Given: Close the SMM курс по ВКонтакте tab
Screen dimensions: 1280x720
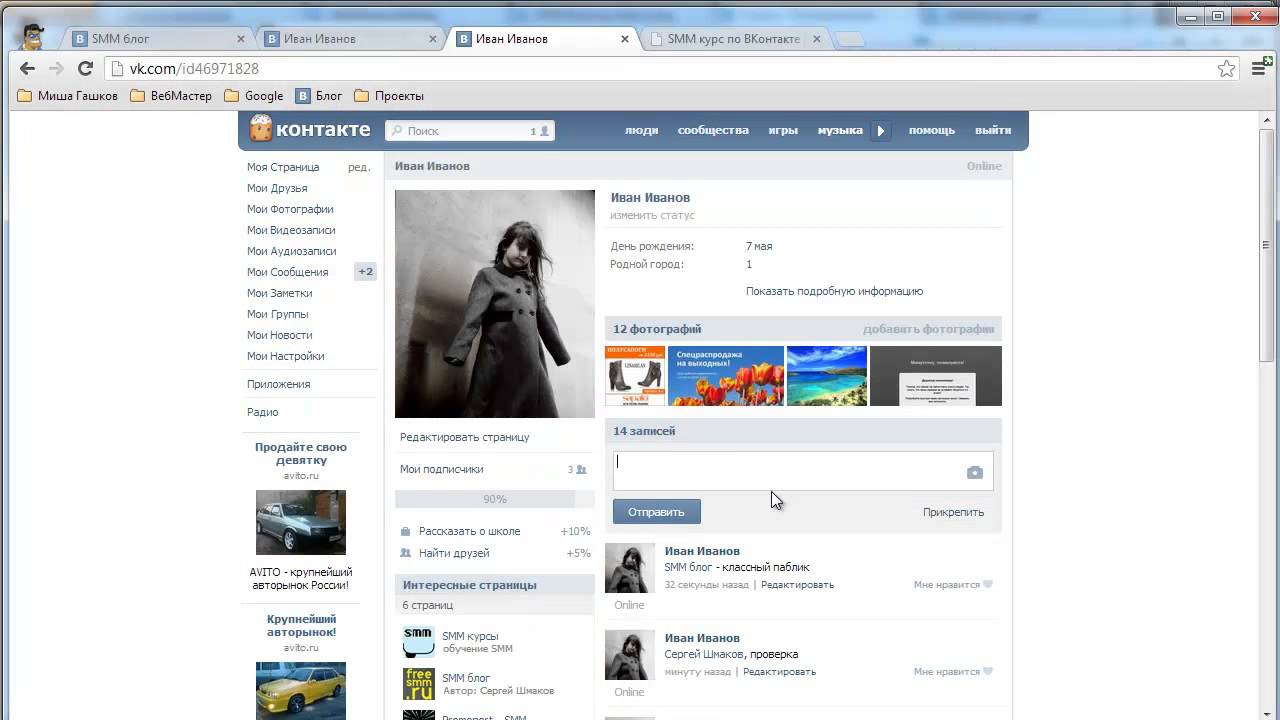Looking at the screenshot, I should pyautogui.click(x=817, y=39).
